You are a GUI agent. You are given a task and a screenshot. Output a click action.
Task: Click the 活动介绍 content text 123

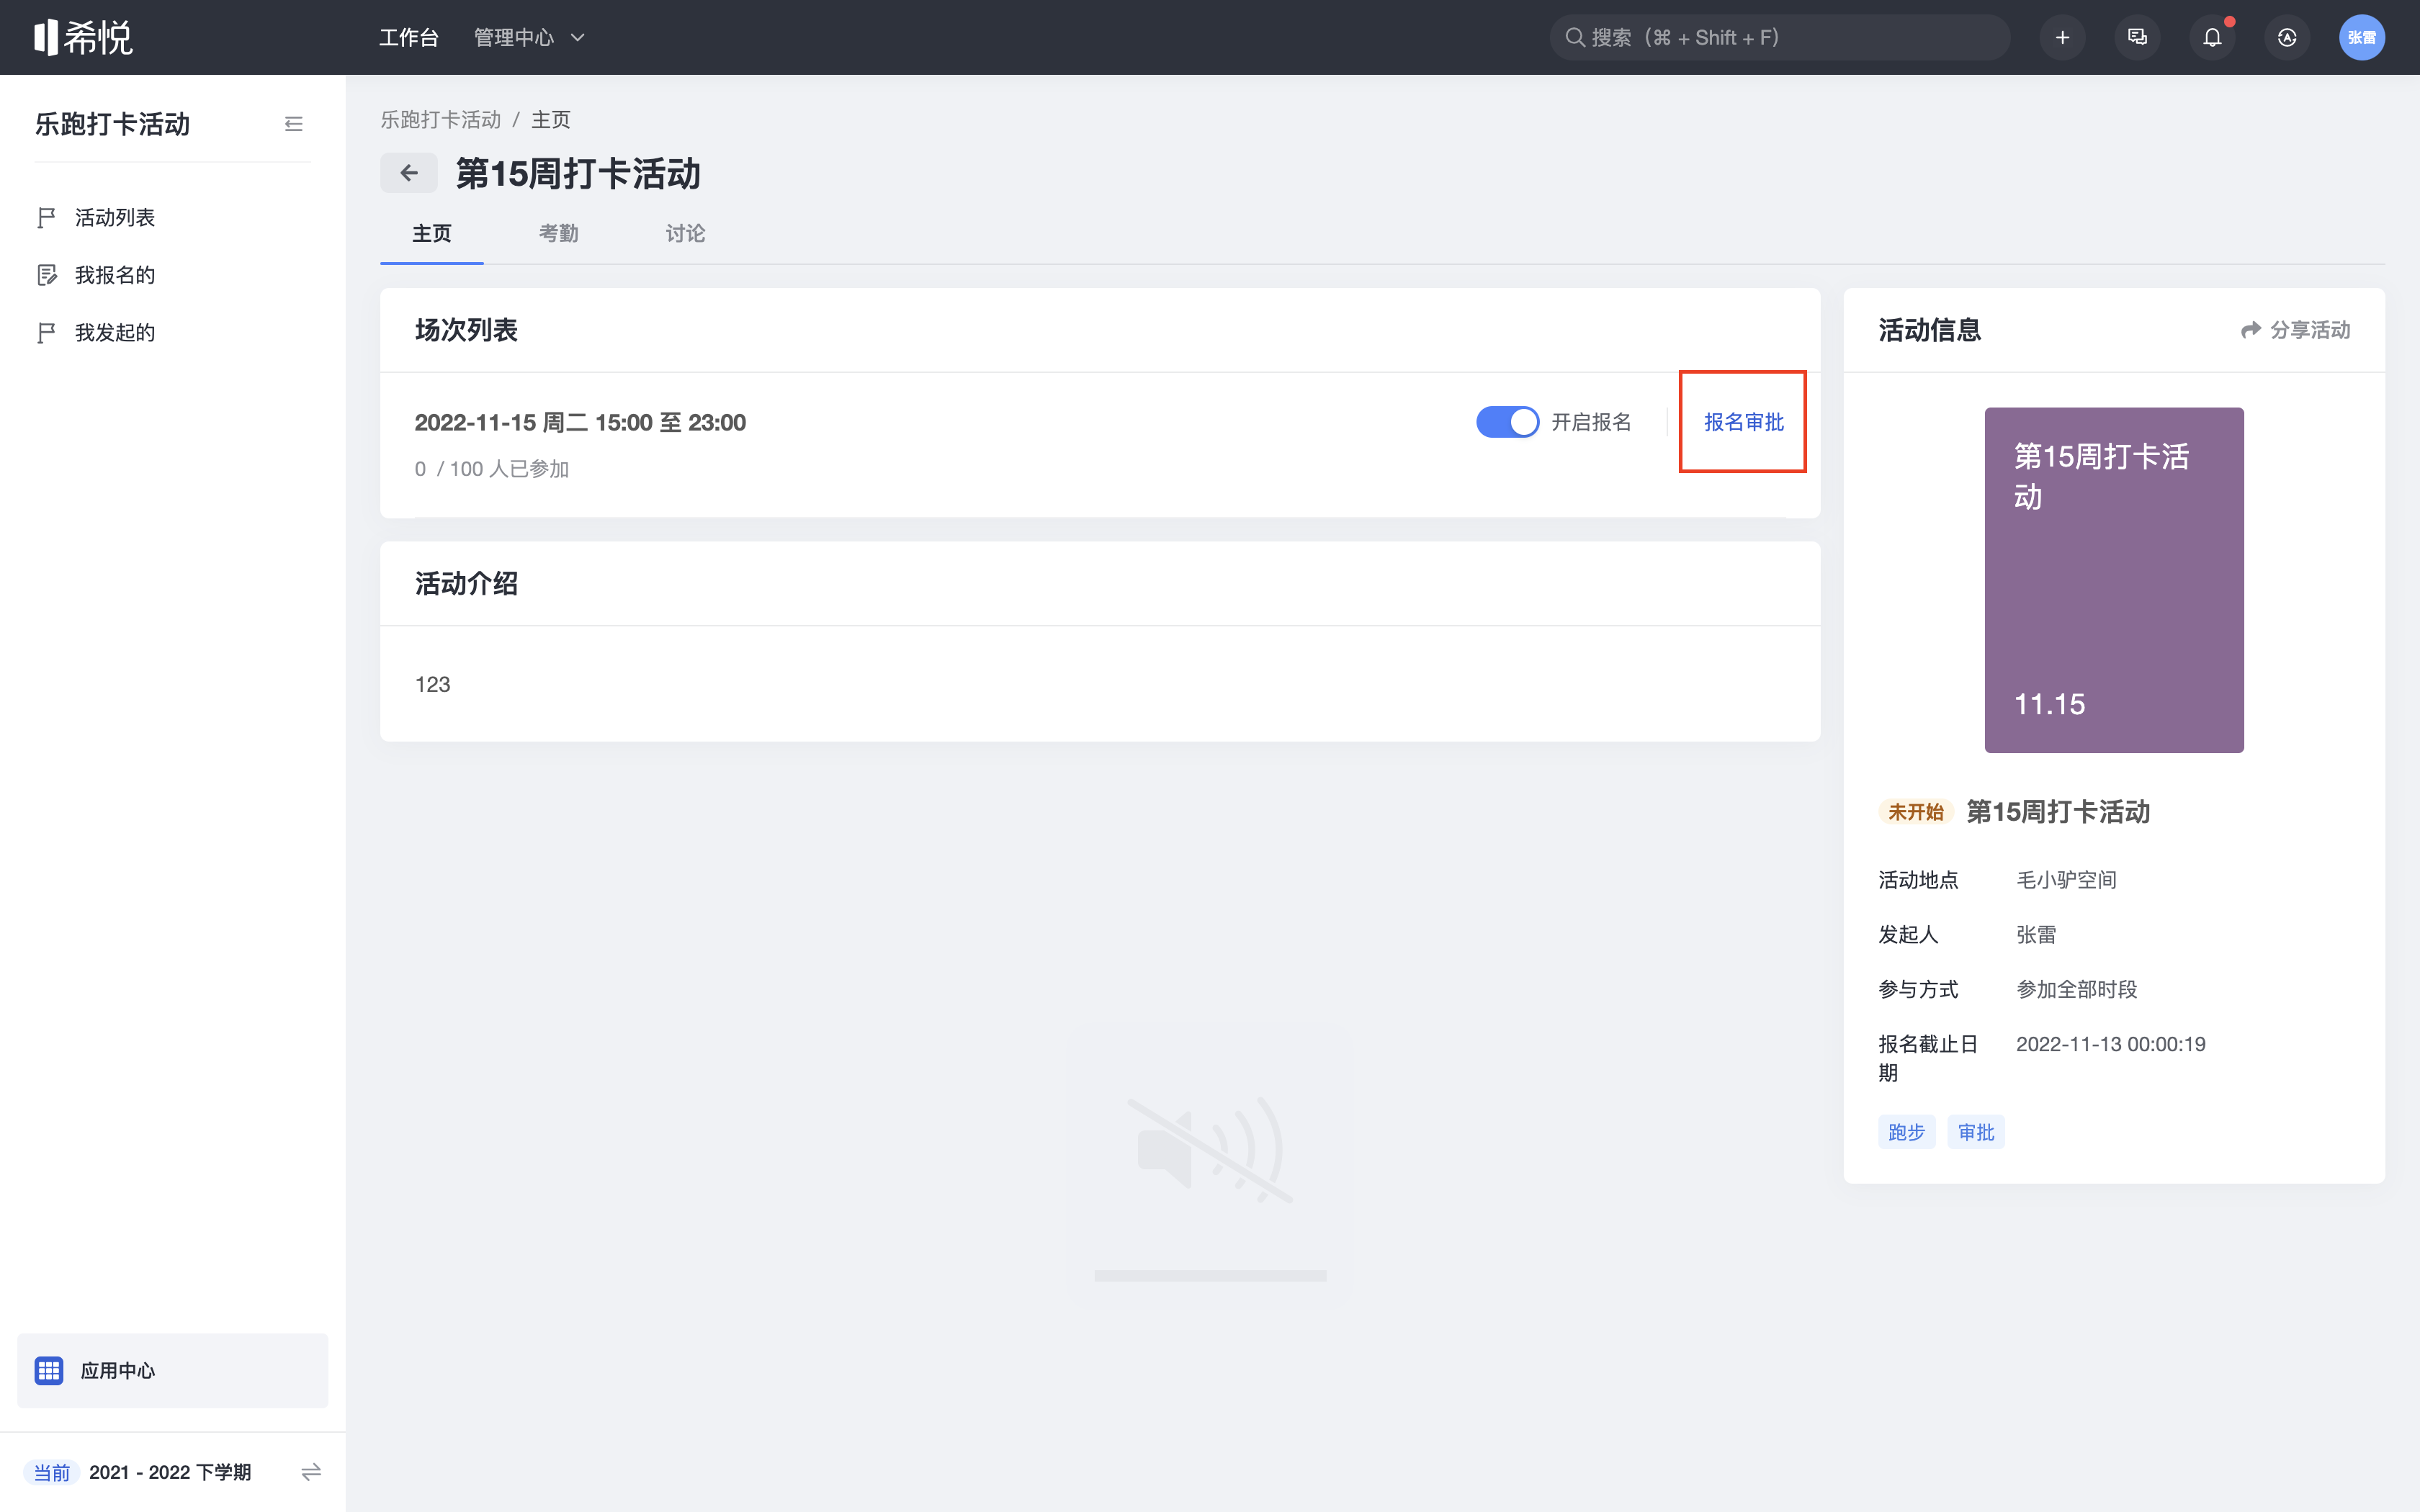pyautogui.click(x=432, y=684)
